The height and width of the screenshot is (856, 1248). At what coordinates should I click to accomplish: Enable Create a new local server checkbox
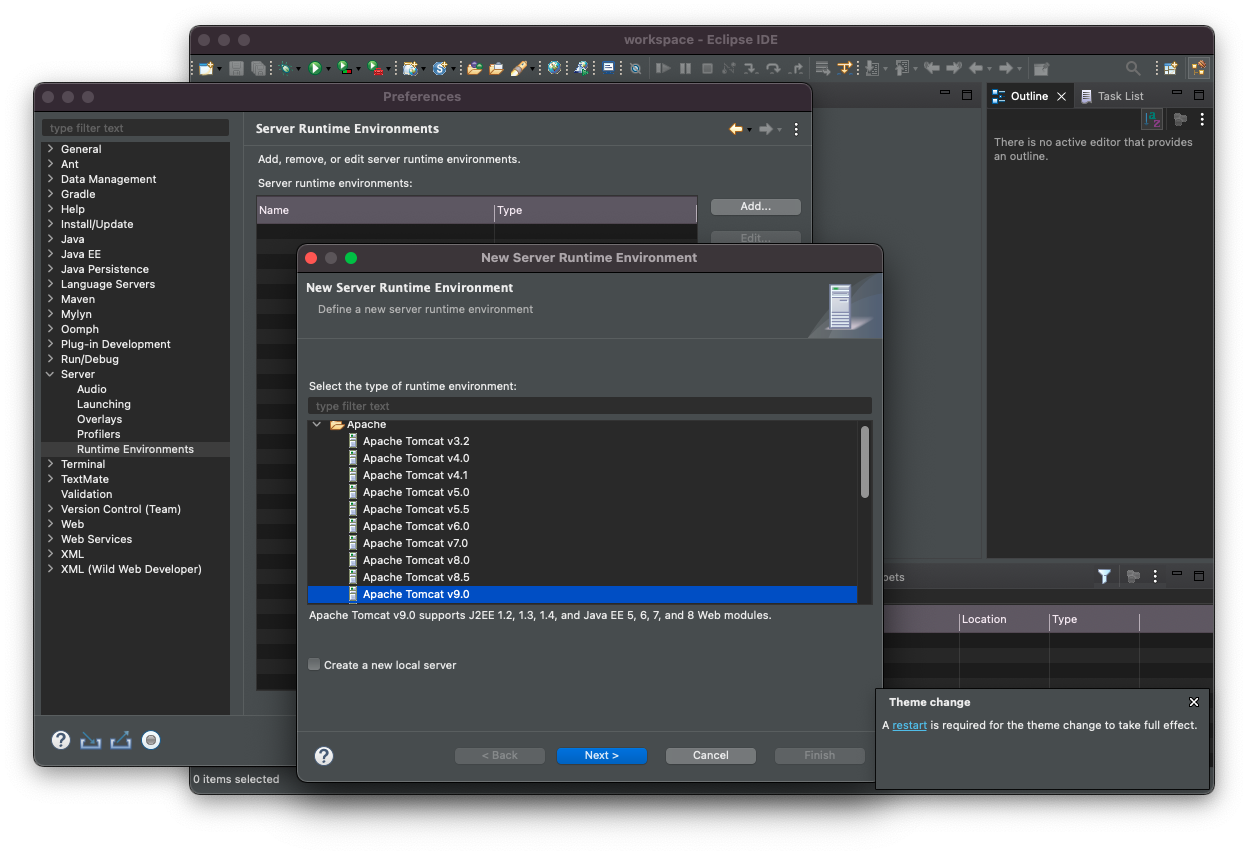click(x=314, y=665)
